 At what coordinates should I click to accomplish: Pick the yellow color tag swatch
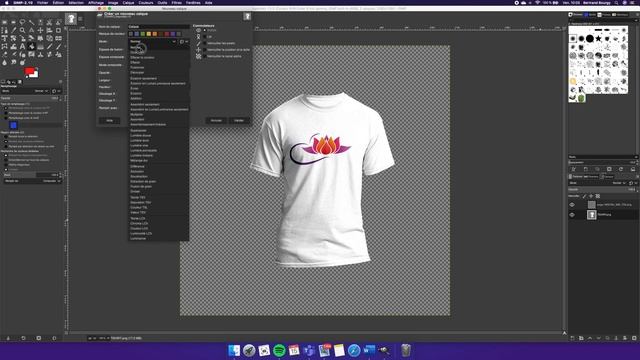coord(149,34)
